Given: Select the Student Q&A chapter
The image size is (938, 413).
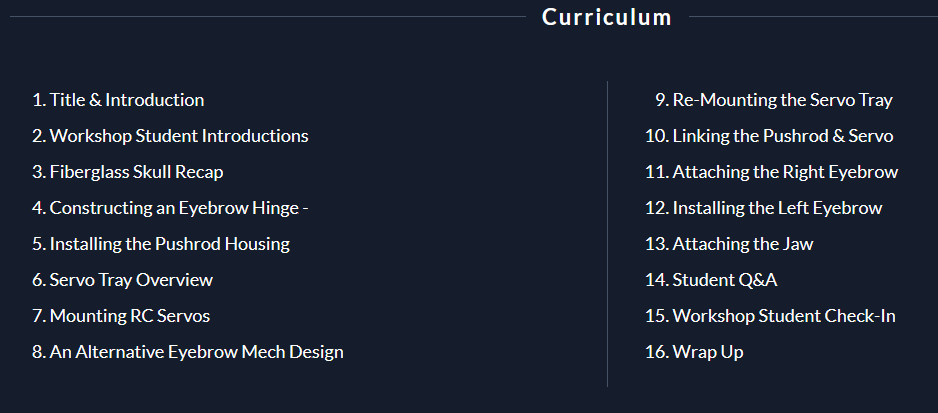Looking at the screenshot, I should (x=711, y=280).
